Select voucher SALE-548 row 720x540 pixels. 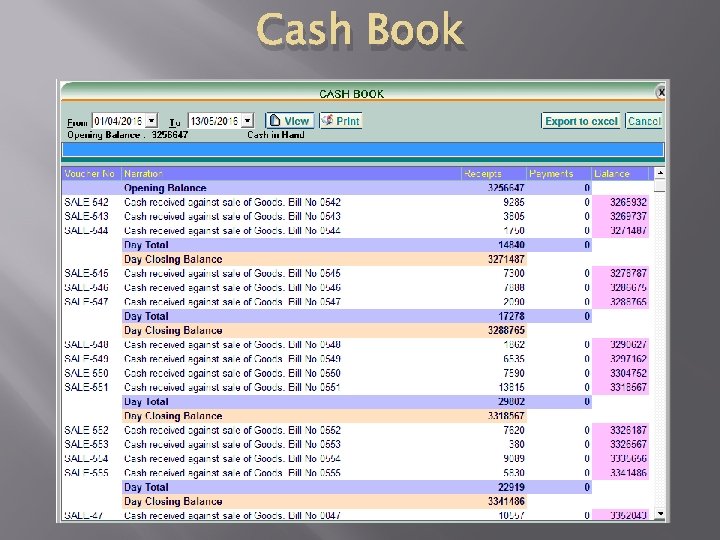[x=355, y=344]
